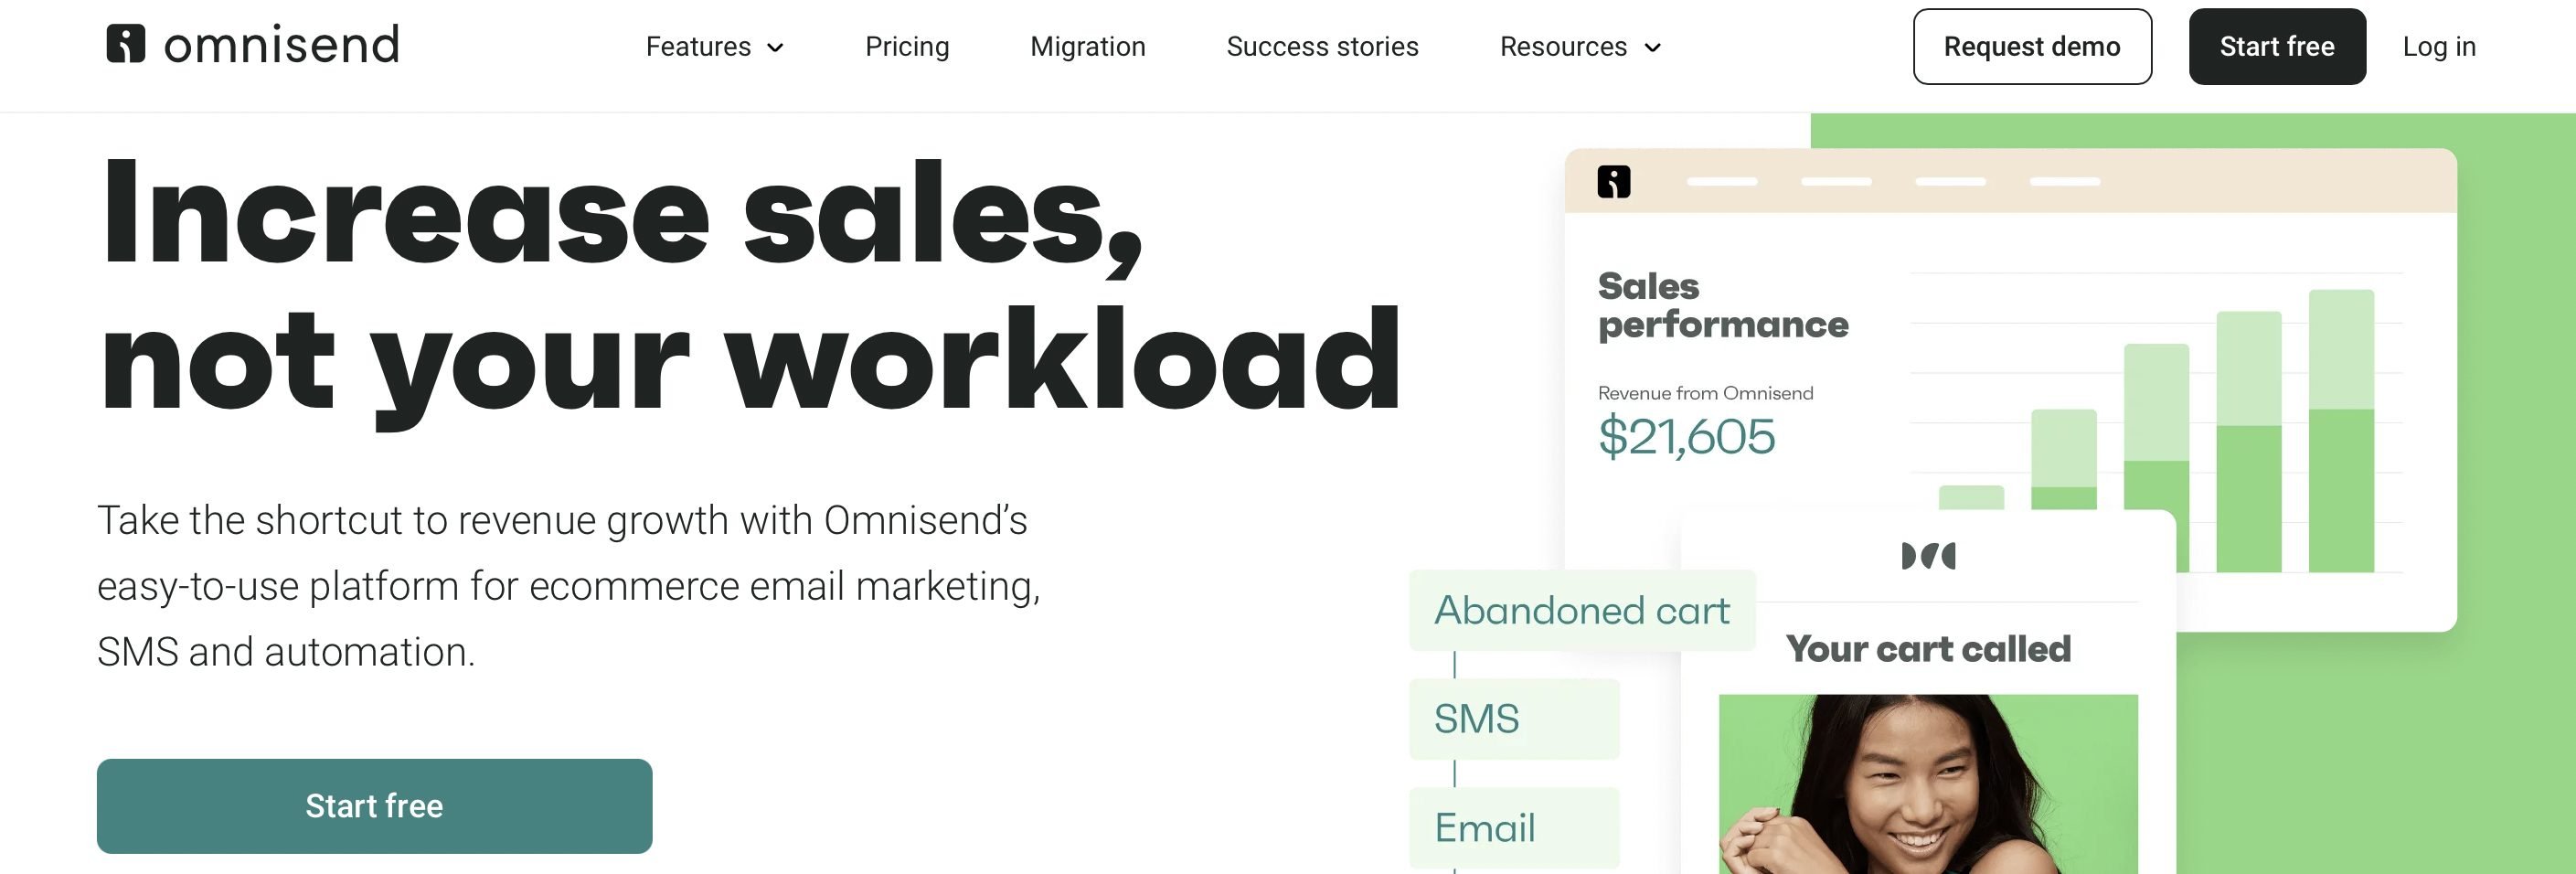The height and width of the screenshot is (874, 2576).
Task: Click the Omnisend icon in dashboard mockup
Action: click(1613, 182)
